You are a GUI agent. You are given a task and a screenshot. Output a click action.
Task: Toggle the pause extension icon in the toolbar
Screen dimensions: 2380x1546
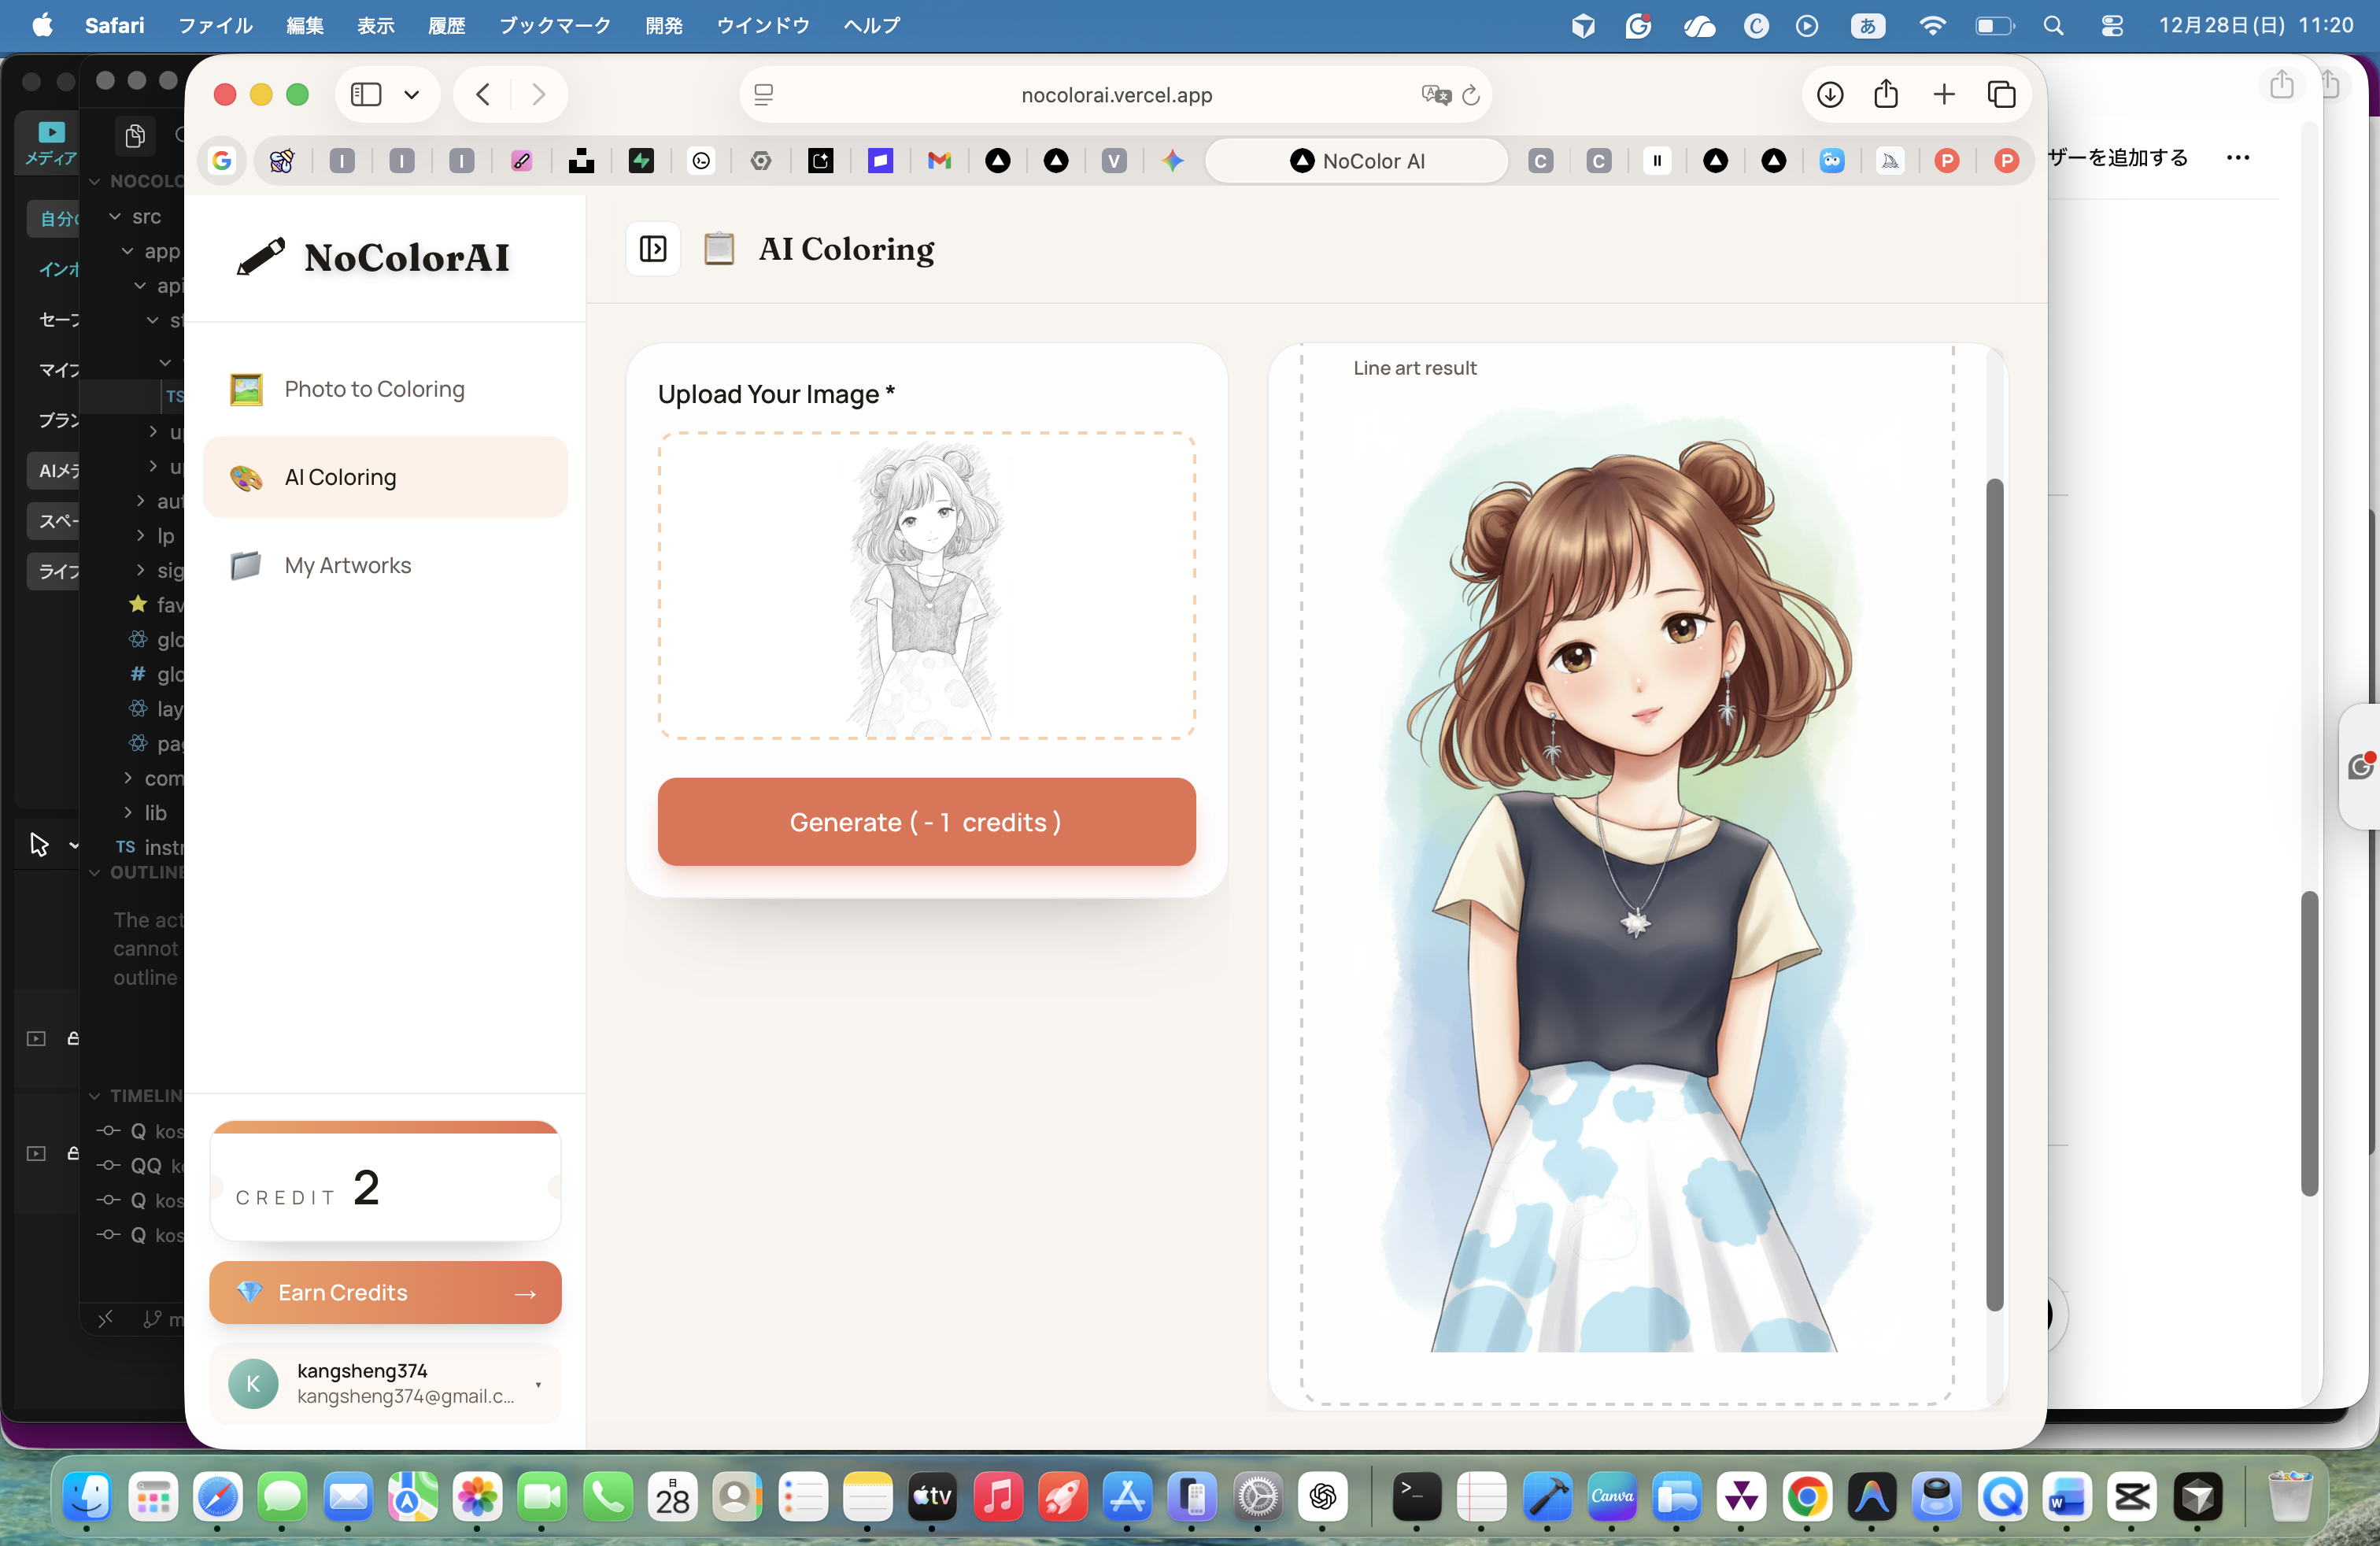point(1657,161)
